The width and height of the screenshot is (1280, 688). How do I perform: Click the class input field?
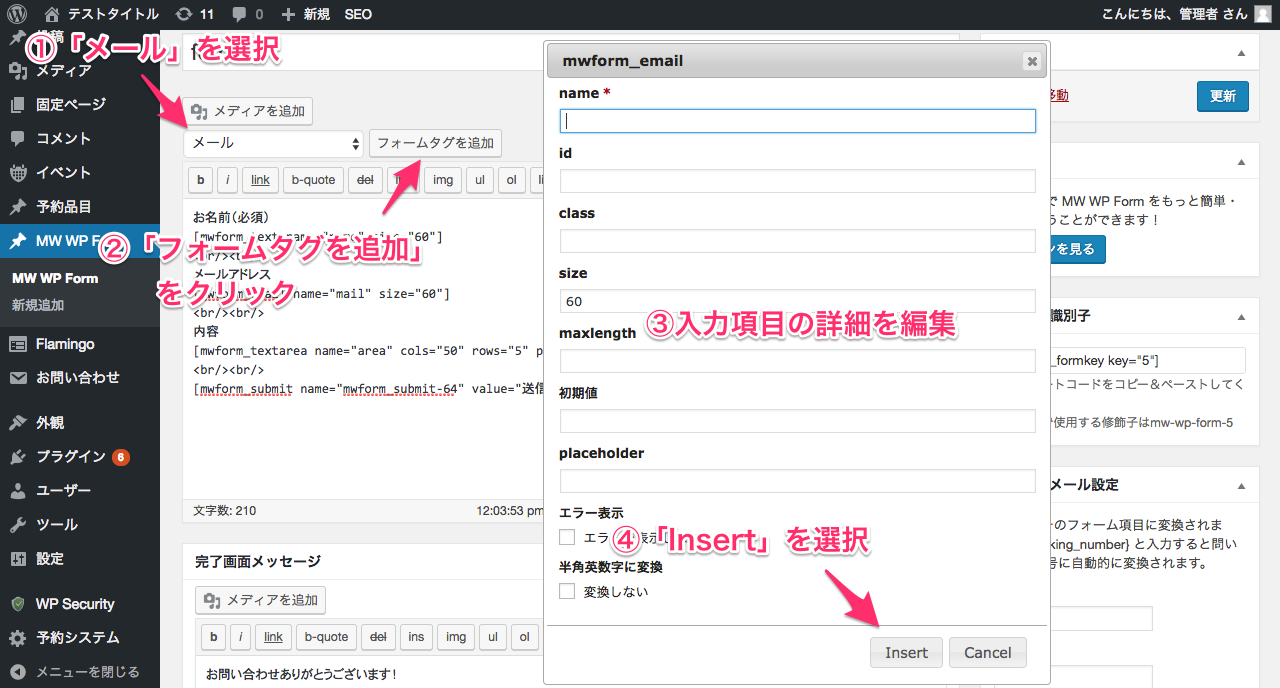click(x=797, y=241)
